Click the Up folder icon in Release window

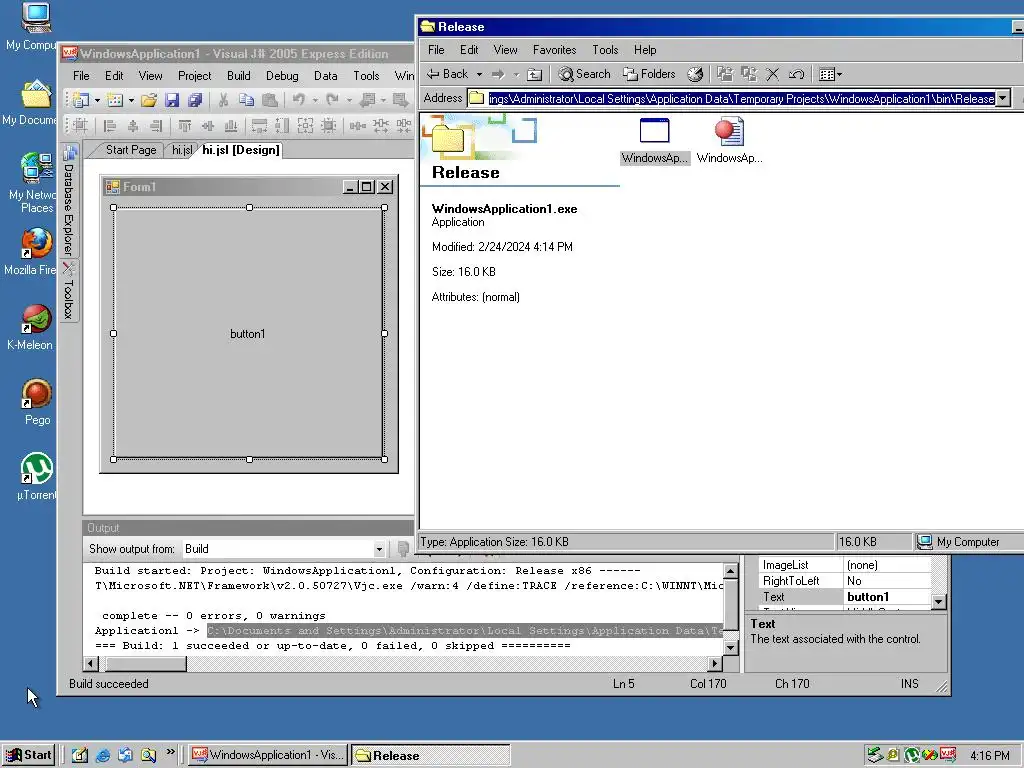pos(534,74)
